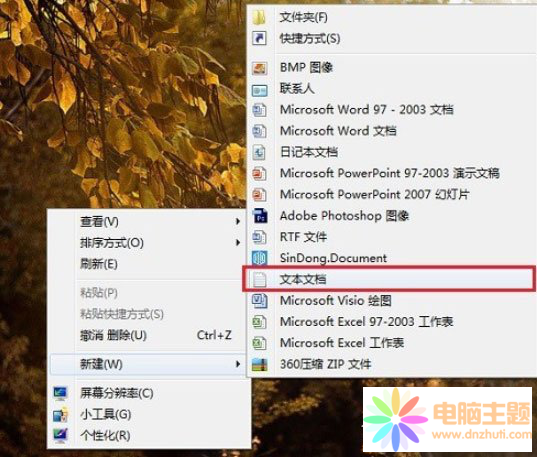Select the 360压缩 ZIP 文件 icon
Screen dimensions: 537x457
pyautogui.click(x=260, y=365)
